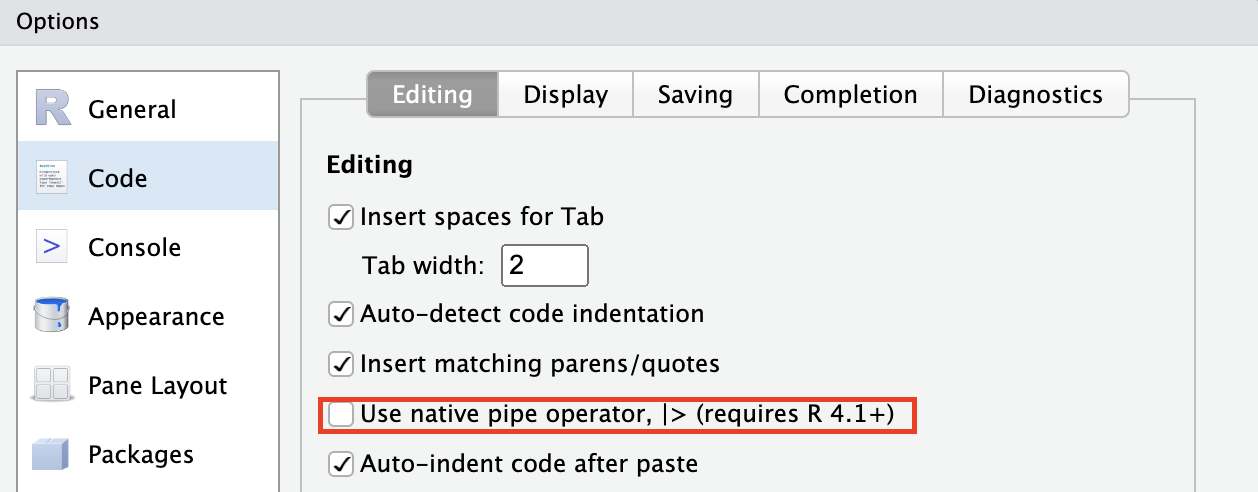
Task: Click the Appearance paint bucket icon
Action: tap(51, 315)
